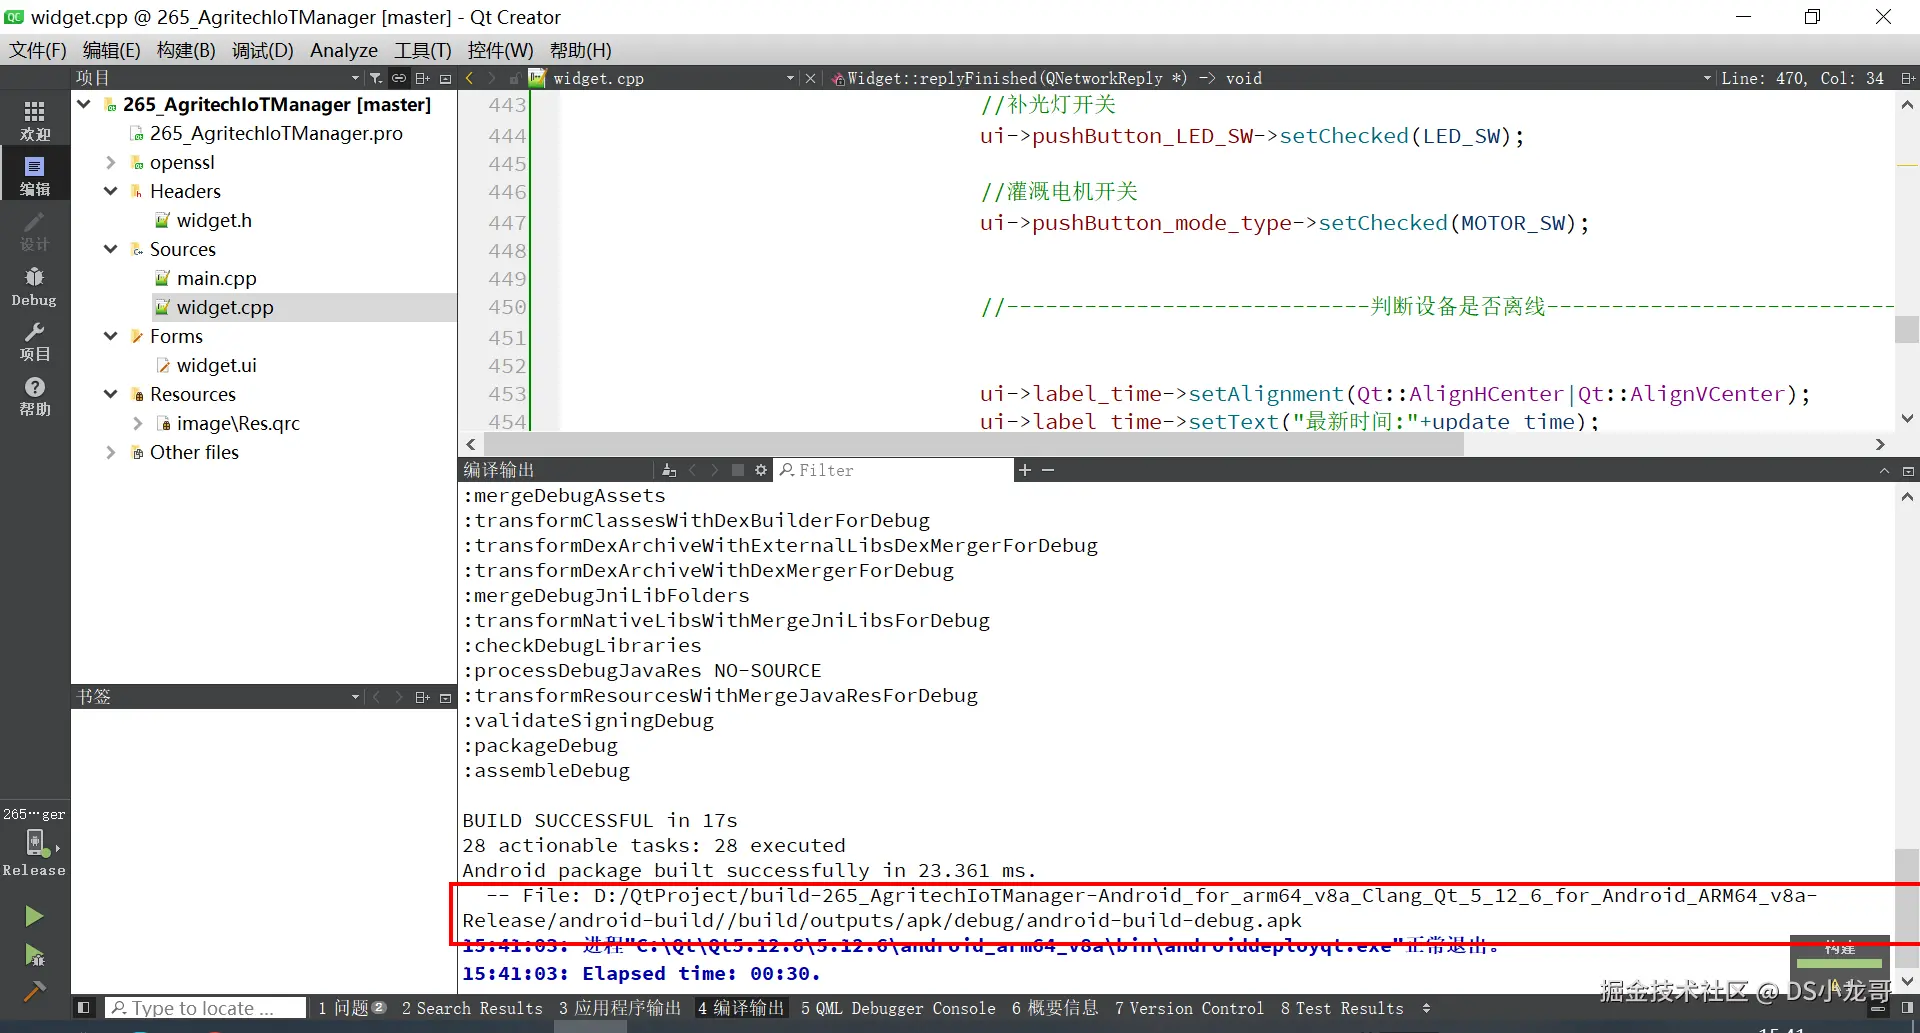Screen dimensions: 1920x1033
Task: Expand the Other files folder
Action: tap(111, 452)
